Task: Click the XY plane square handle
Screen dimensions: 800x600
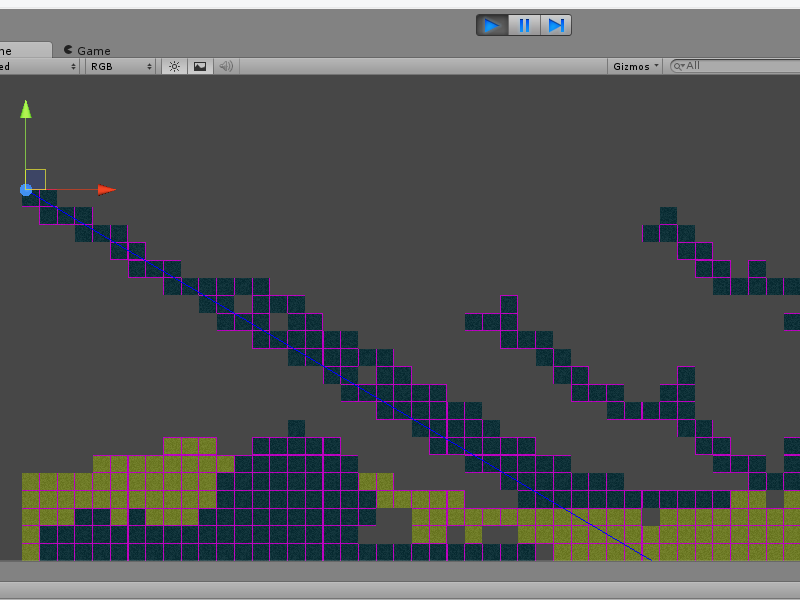Action: pyautogui.click(x=36, y=180)
